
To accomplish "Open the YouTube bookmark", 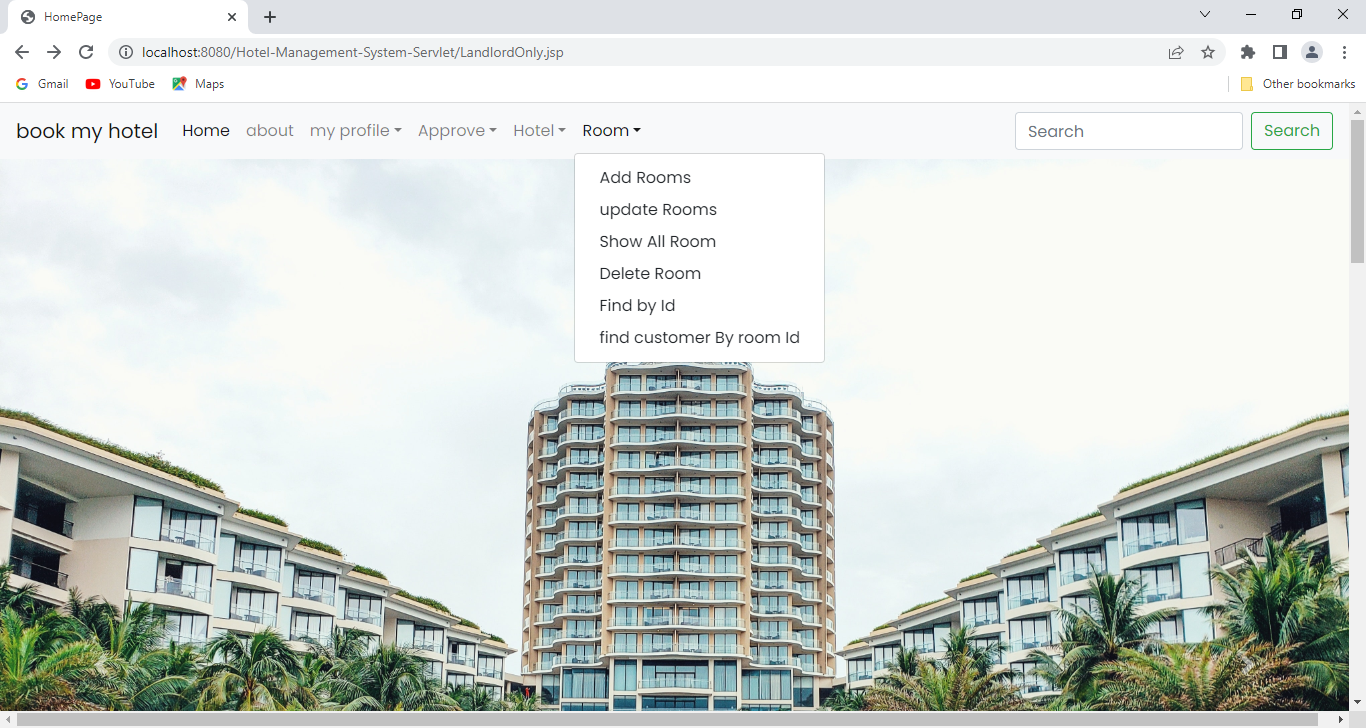I will [x=120, y=84].
